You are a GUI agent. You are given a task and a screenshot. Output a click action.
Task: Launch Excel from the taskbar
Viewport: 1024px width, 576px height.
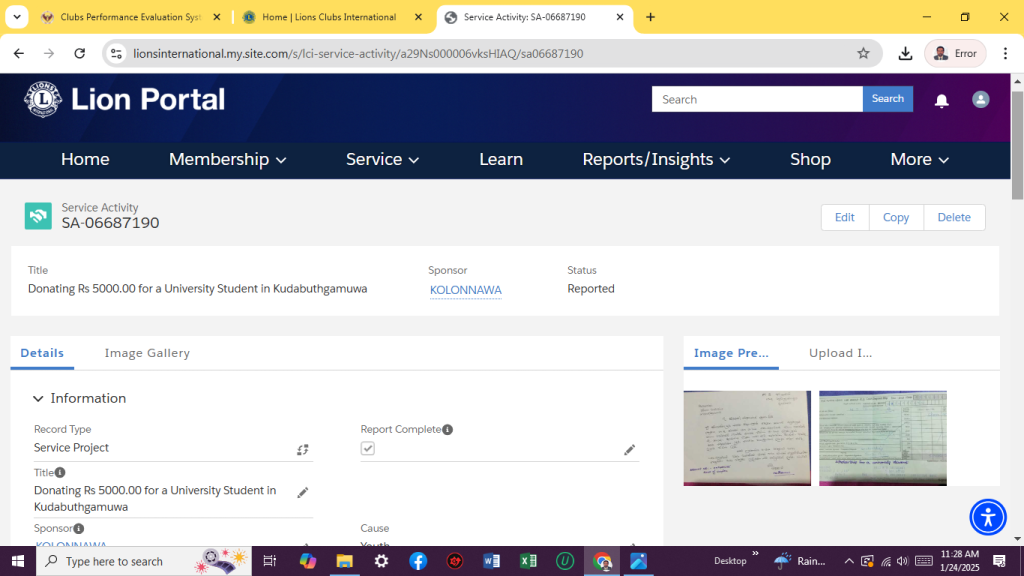coord(528,561)
